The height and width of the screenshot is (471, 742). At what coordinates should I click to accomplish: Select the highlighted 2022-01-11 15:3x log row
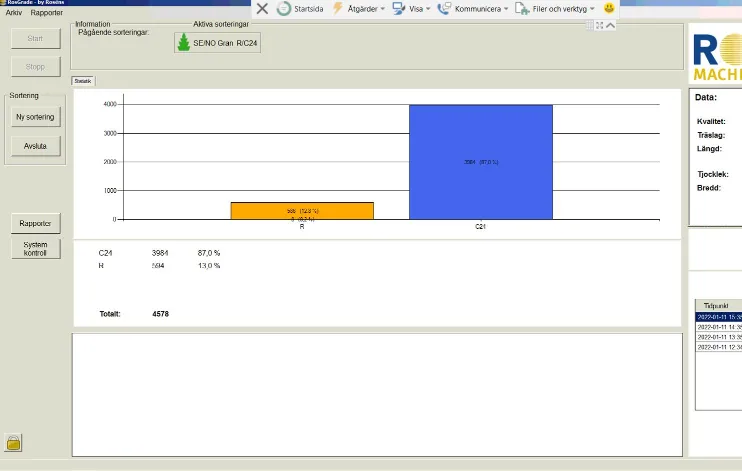click(718, 316)
